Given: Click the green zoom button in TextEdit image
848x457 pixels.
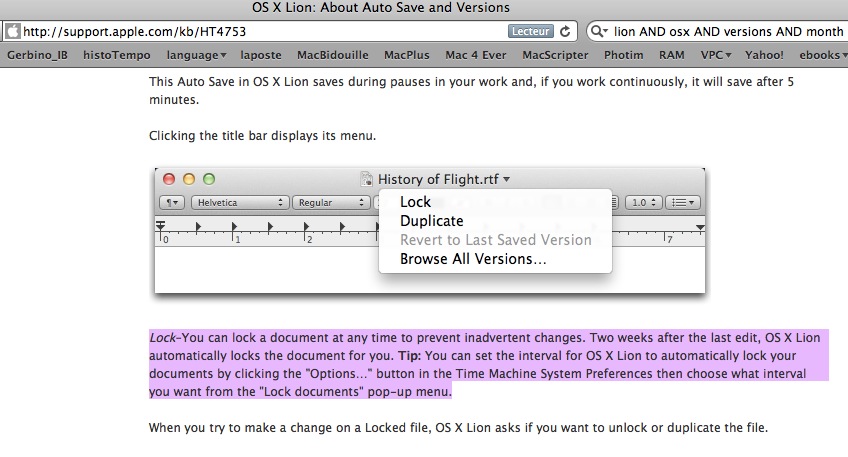Looking at the screenshot, I should [x=209, y=179].
